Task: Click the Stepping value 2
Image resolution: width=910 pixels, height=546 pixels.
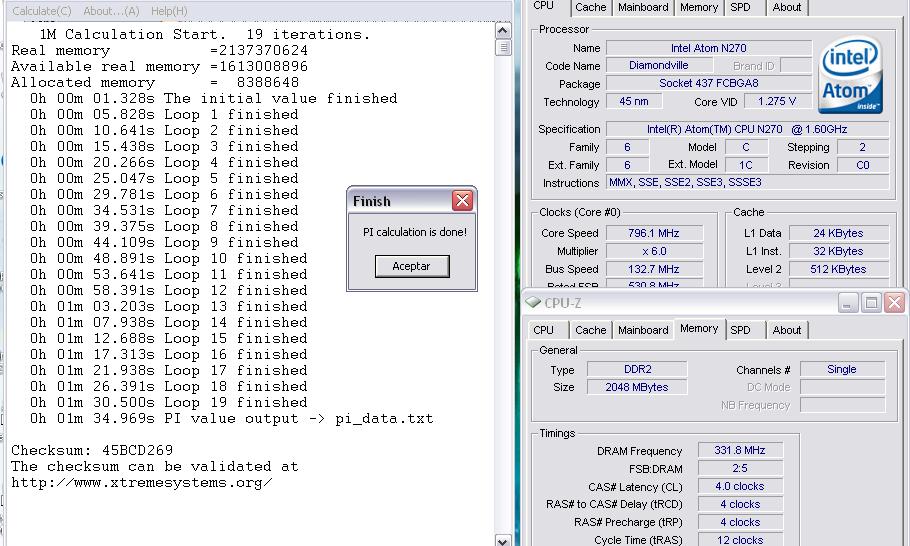Action: click(862, 147)
